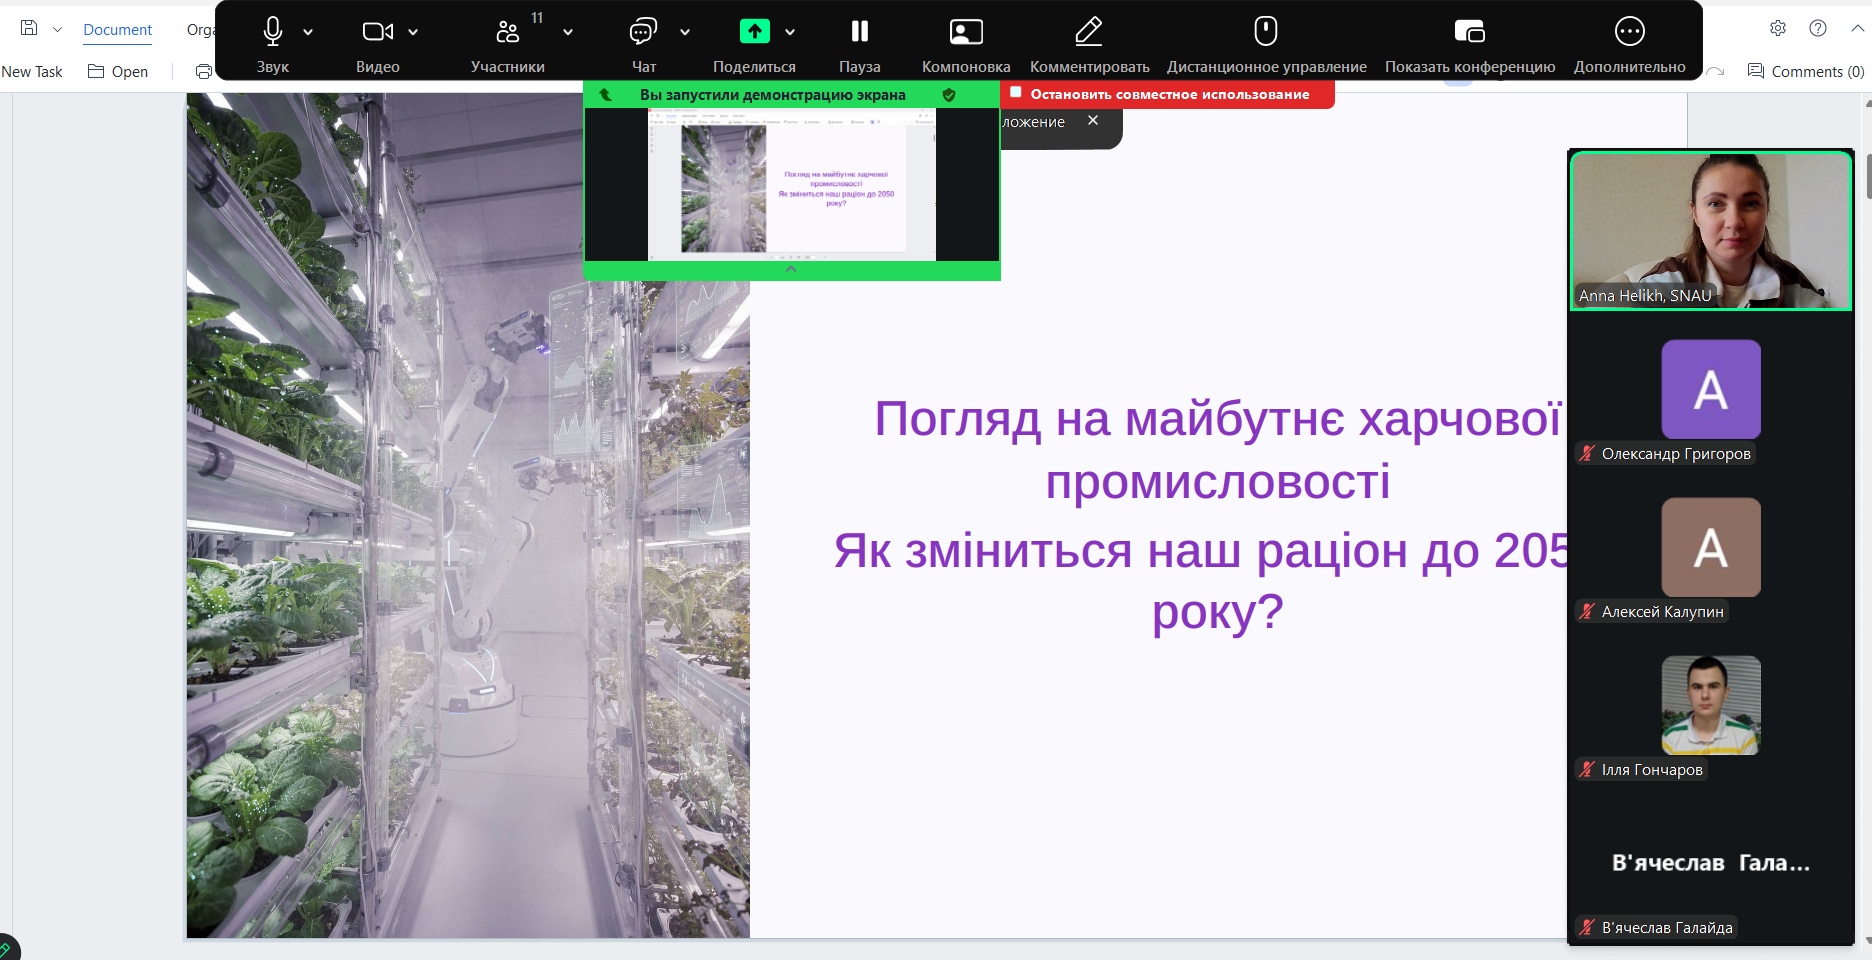Stop sharing via Остановить совместное использование
The width and height of the screenshot is (1872, 960).
[x=1168, y=94]
